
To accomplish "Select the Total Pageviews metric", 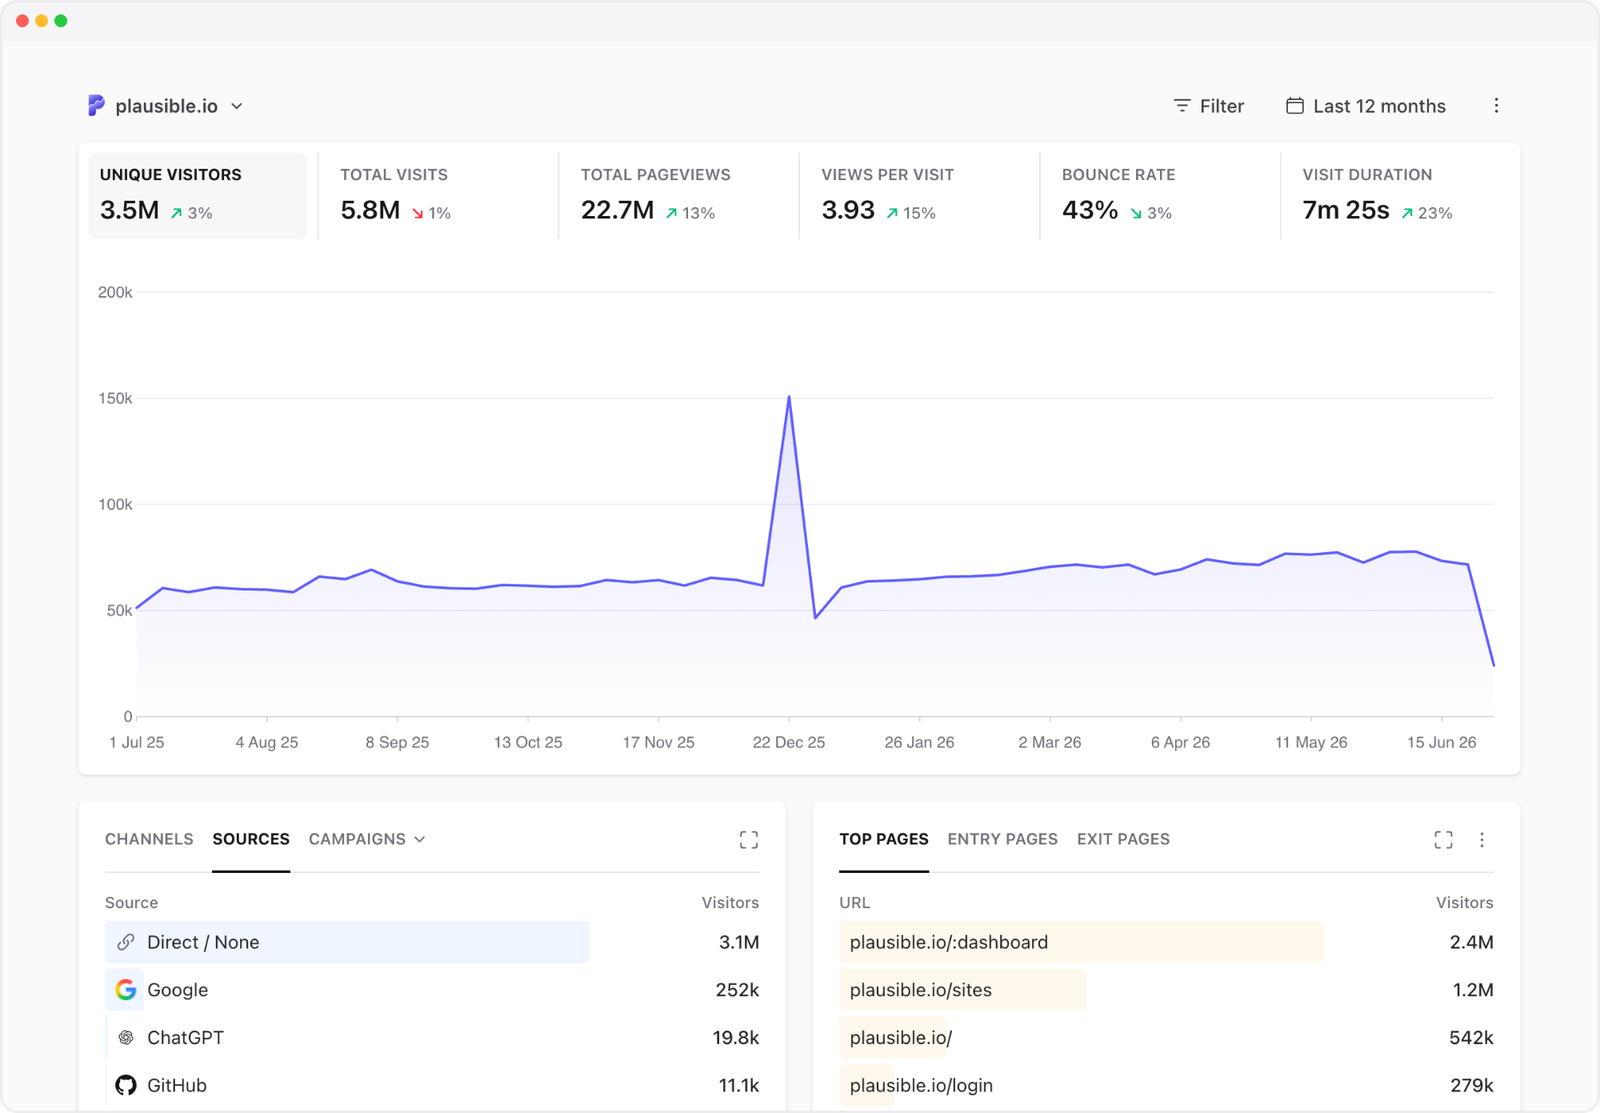I will 678,195.
